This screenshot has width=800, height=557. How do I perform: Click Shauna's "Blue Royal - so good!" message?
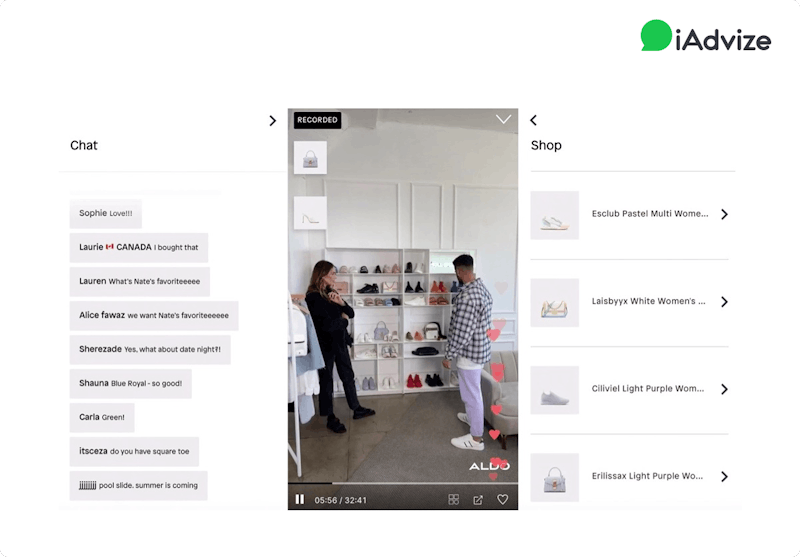coord(131,383)
